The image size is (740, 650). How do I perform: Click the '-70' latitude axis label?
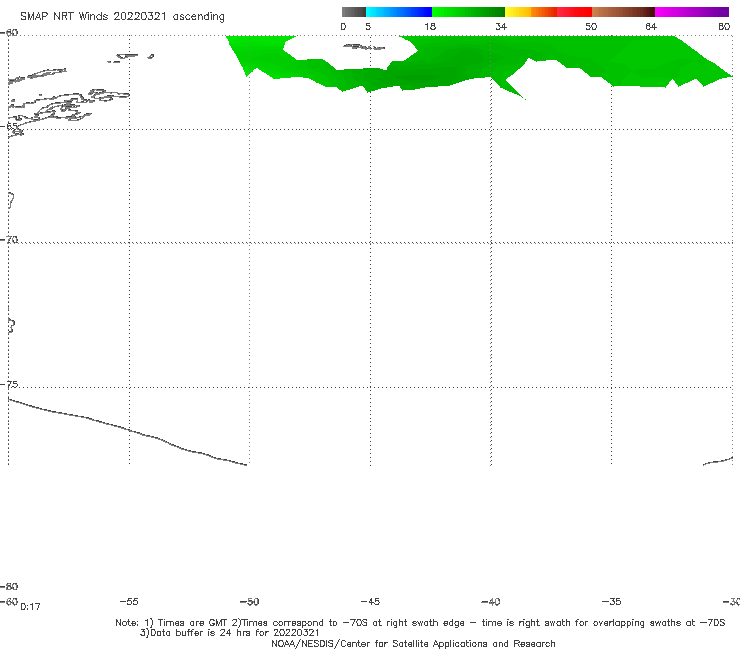(9, 240)
